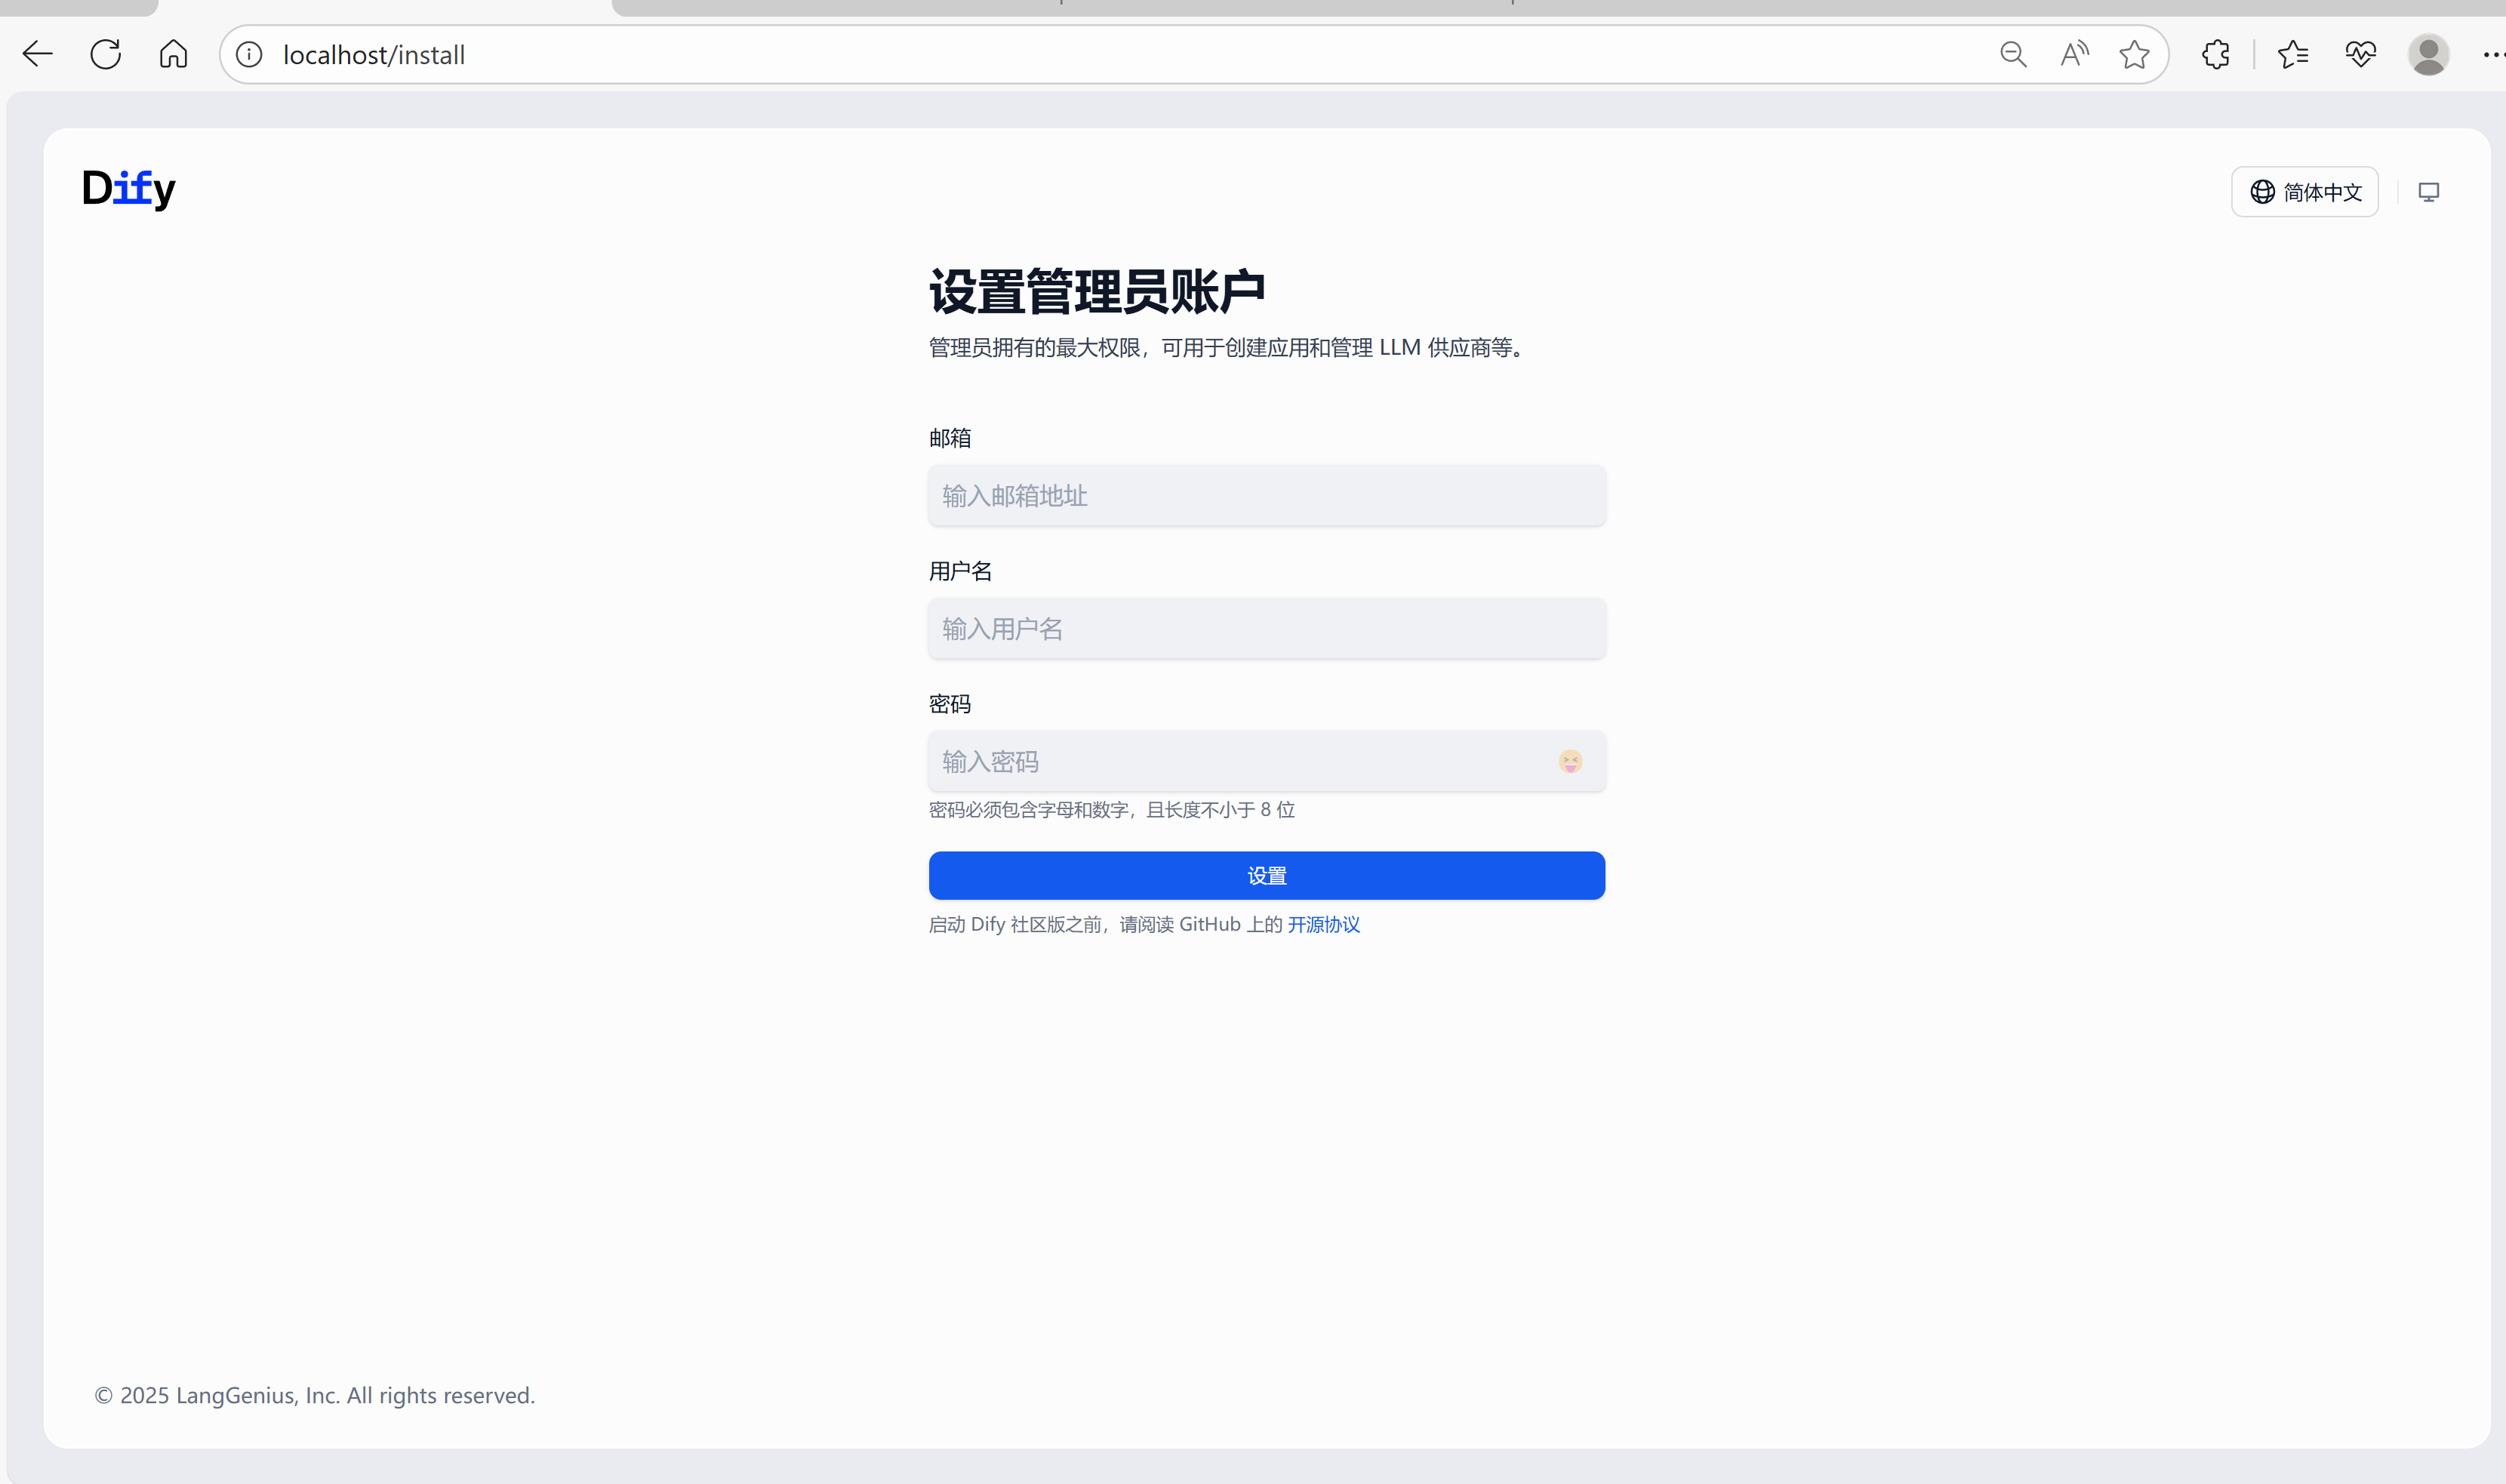Click the 密码 field label
Image resolution: width=2506 pixels, height=1484 pixels.
(950, 704)
